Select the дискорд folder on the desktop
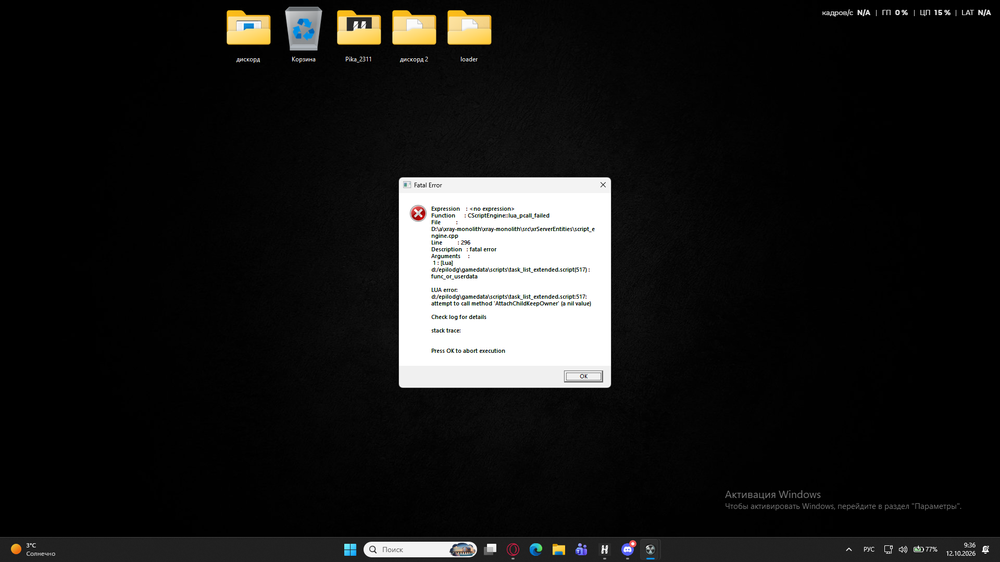Screen dimensions: 1000x562 coord(248,36)
